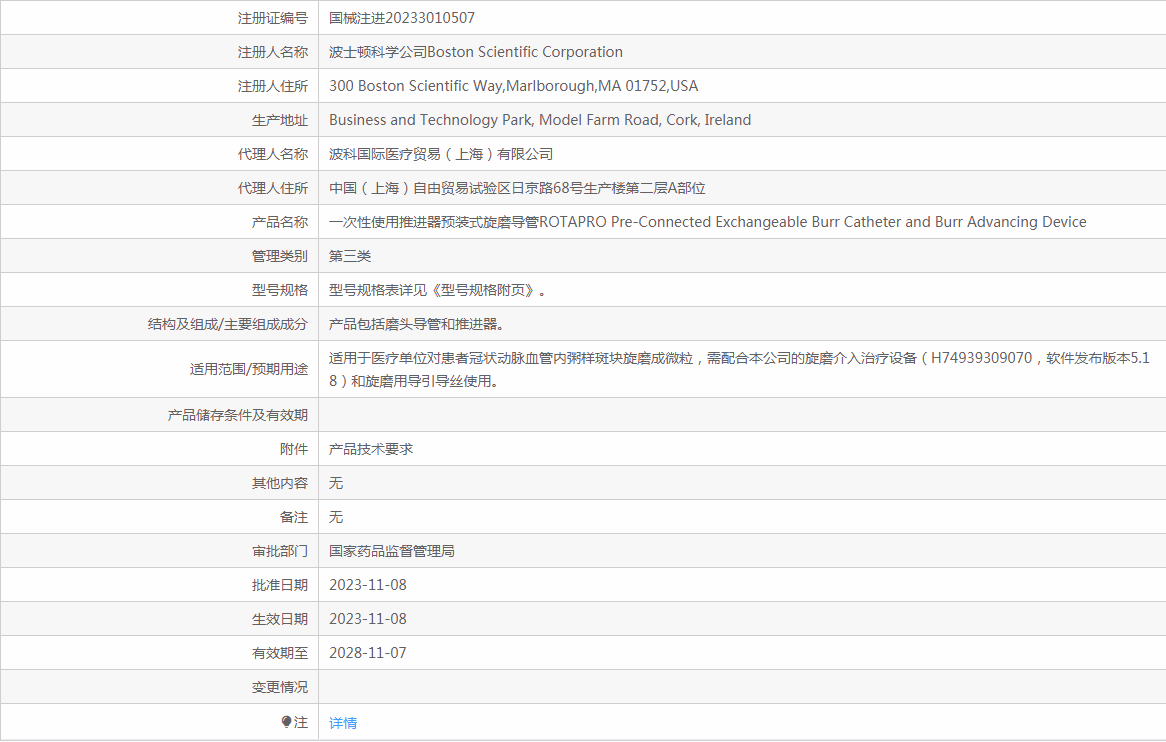The width and height of the screenshot is (1166, 742).
Task: Click the 产品名称 label
Action: [280, 222]
